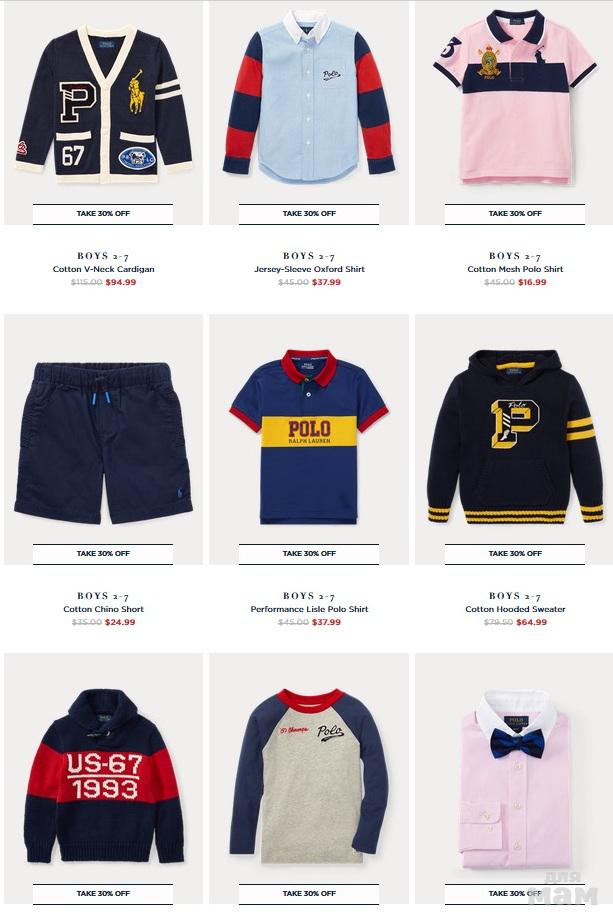Click Take 30% Off under US-67 sweater
Image resolution: width=613 pixels, height=920 pixels.
(x=103, y=894)
